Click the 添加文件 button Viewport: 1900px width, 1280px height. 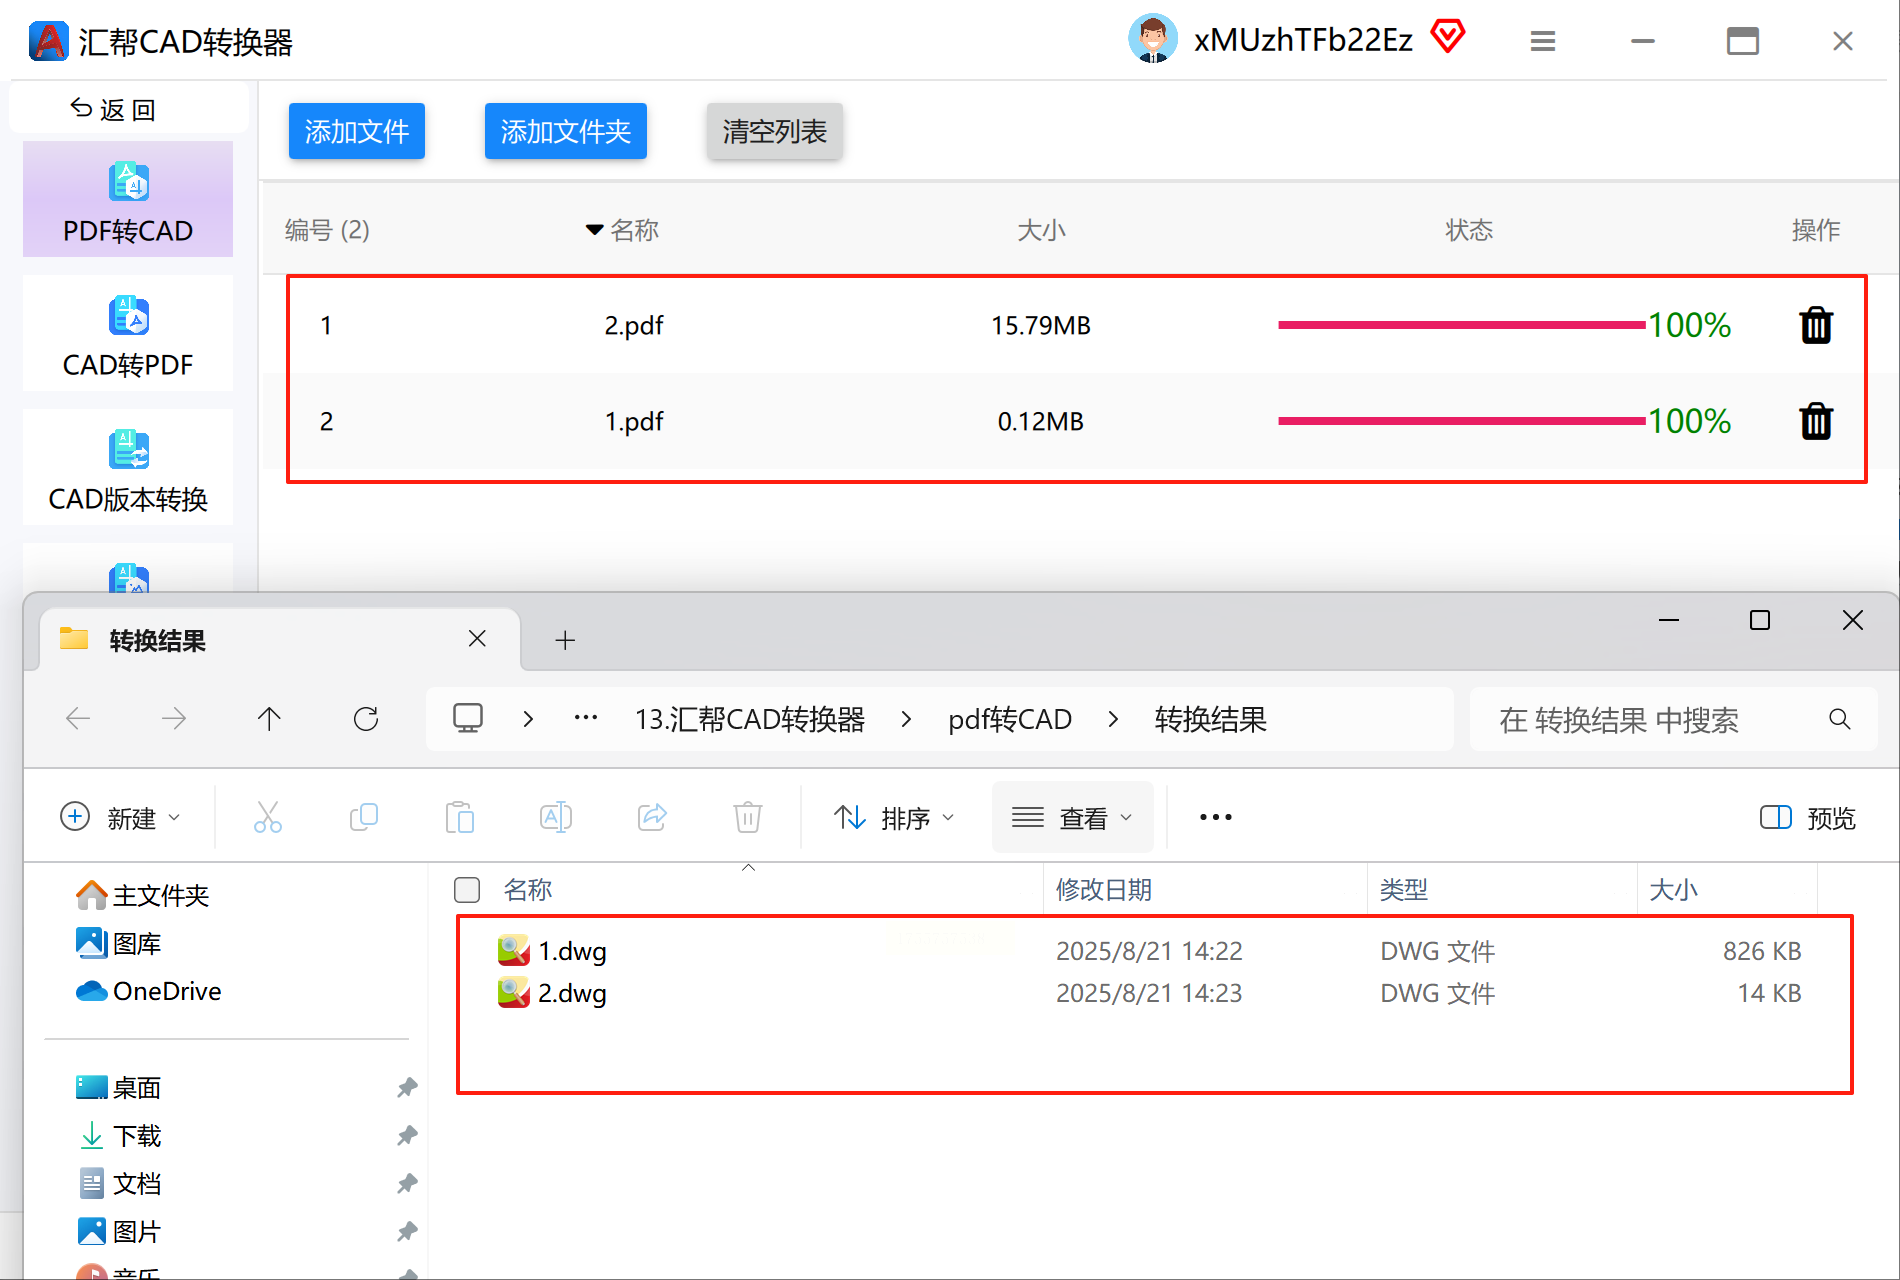pos(357,131)
